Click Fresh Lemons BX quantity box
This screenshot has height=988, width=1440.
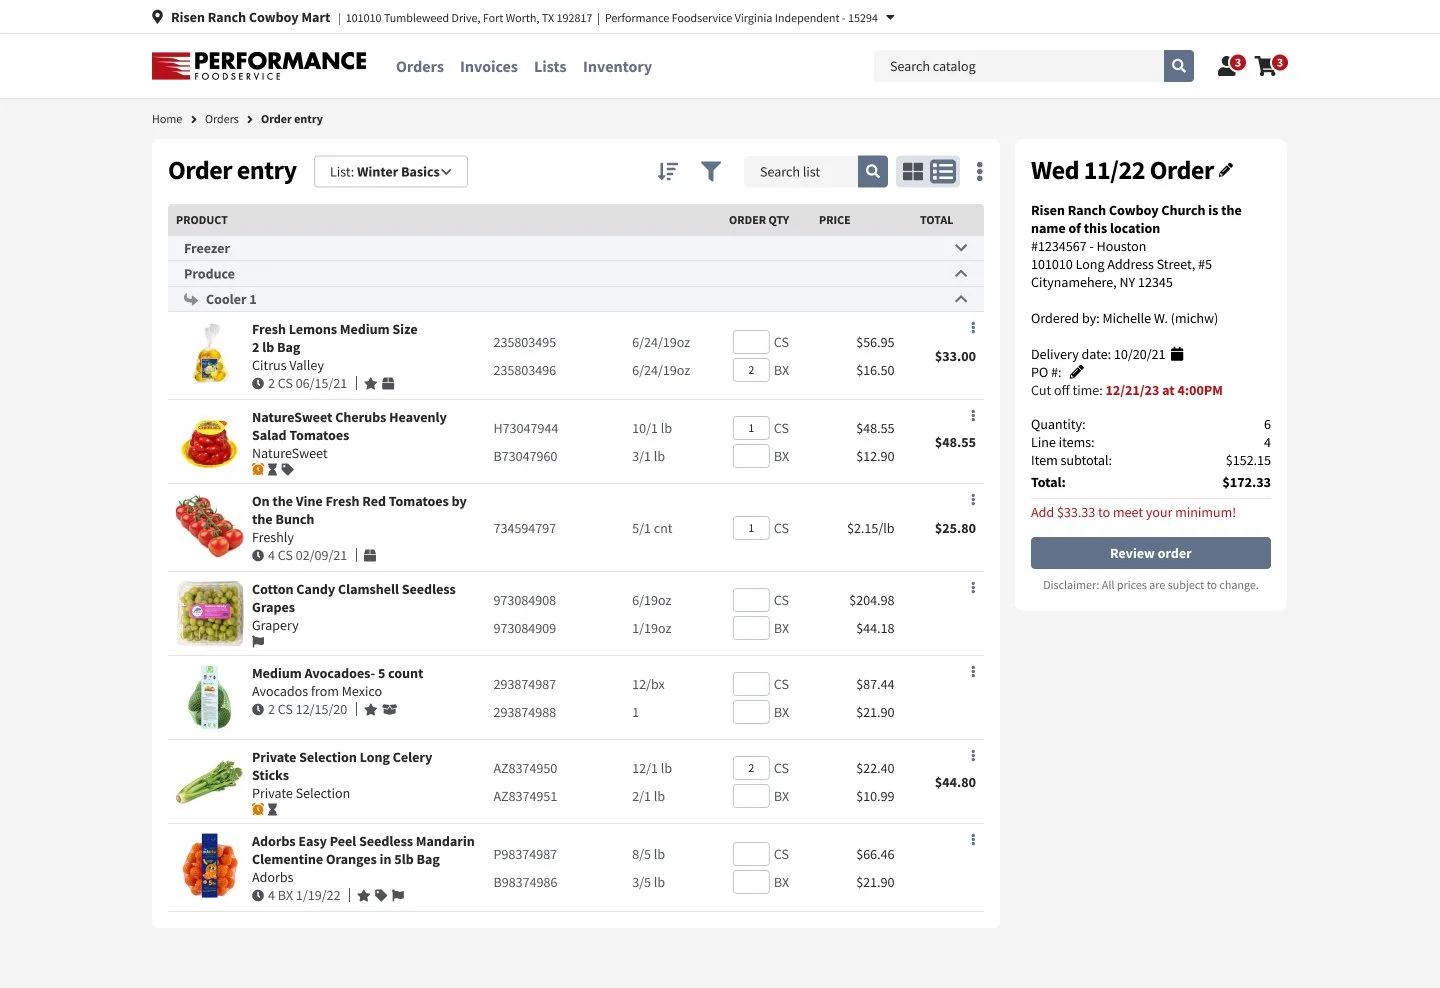[x=751, y=370]
